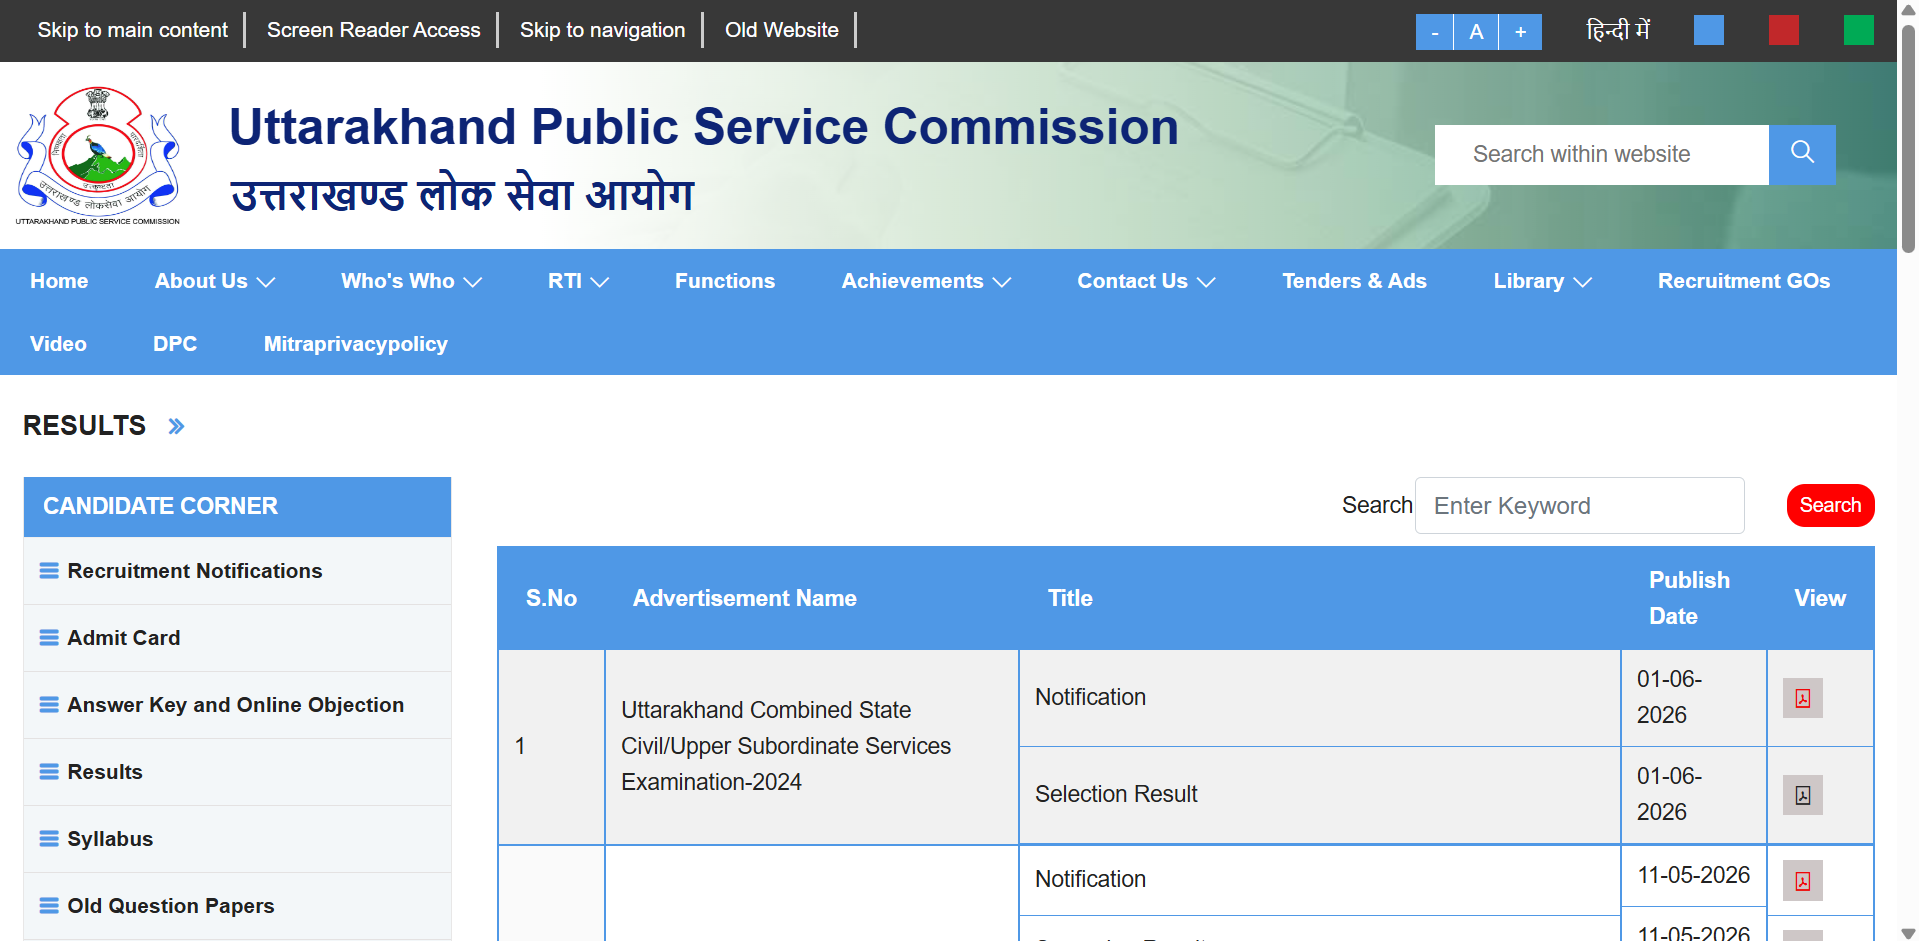Click Skip to navigation link

[603, 30]
